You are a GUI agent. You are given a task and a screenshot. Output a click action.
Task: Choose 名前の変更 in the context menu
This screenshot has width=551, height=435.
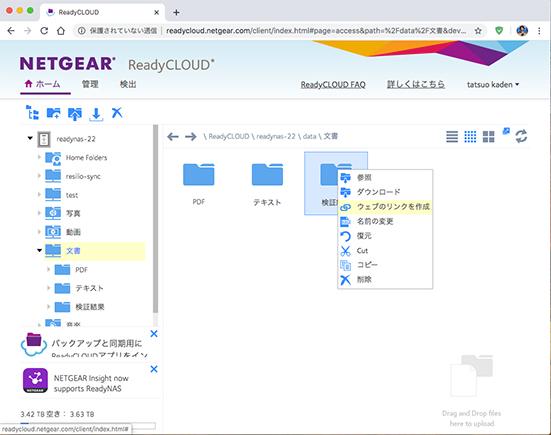(x=385, y=221)
